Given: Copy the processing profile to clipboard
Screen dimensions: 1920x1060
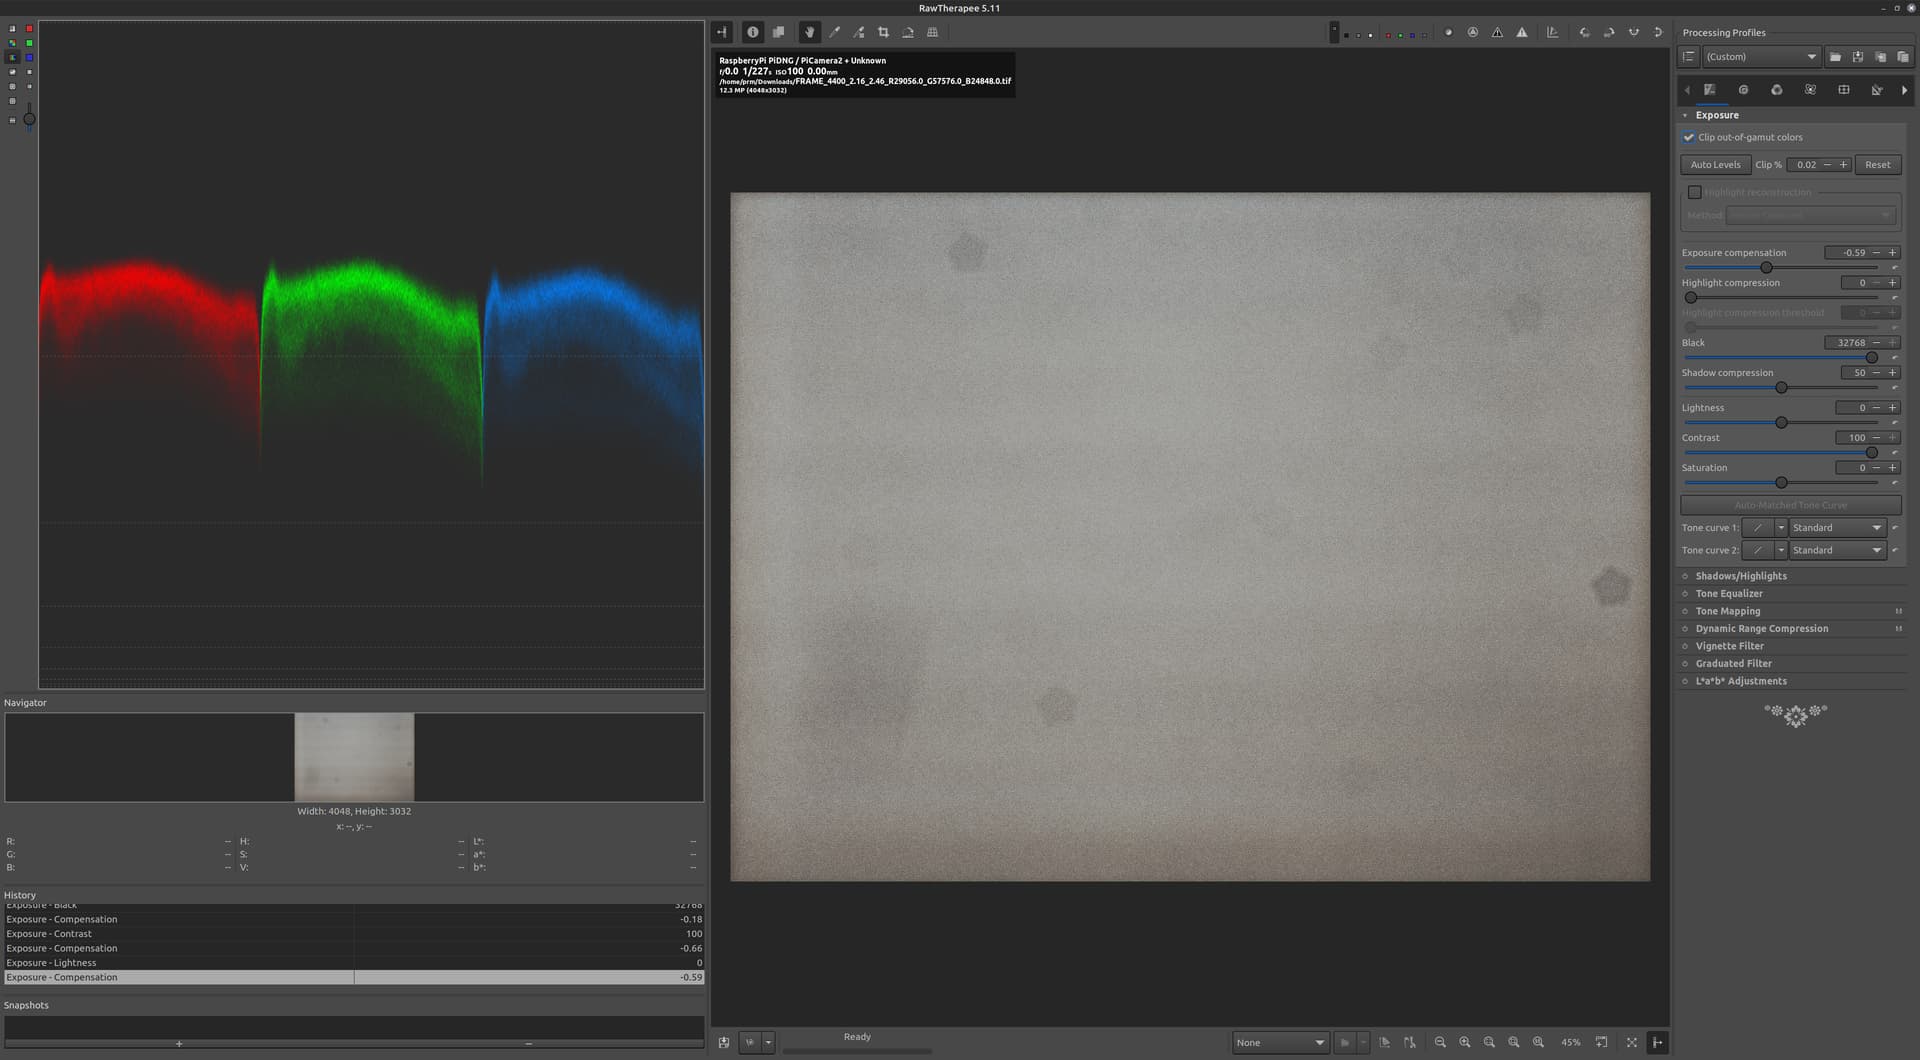Looking at the screenshot, I should (1880, 57).
